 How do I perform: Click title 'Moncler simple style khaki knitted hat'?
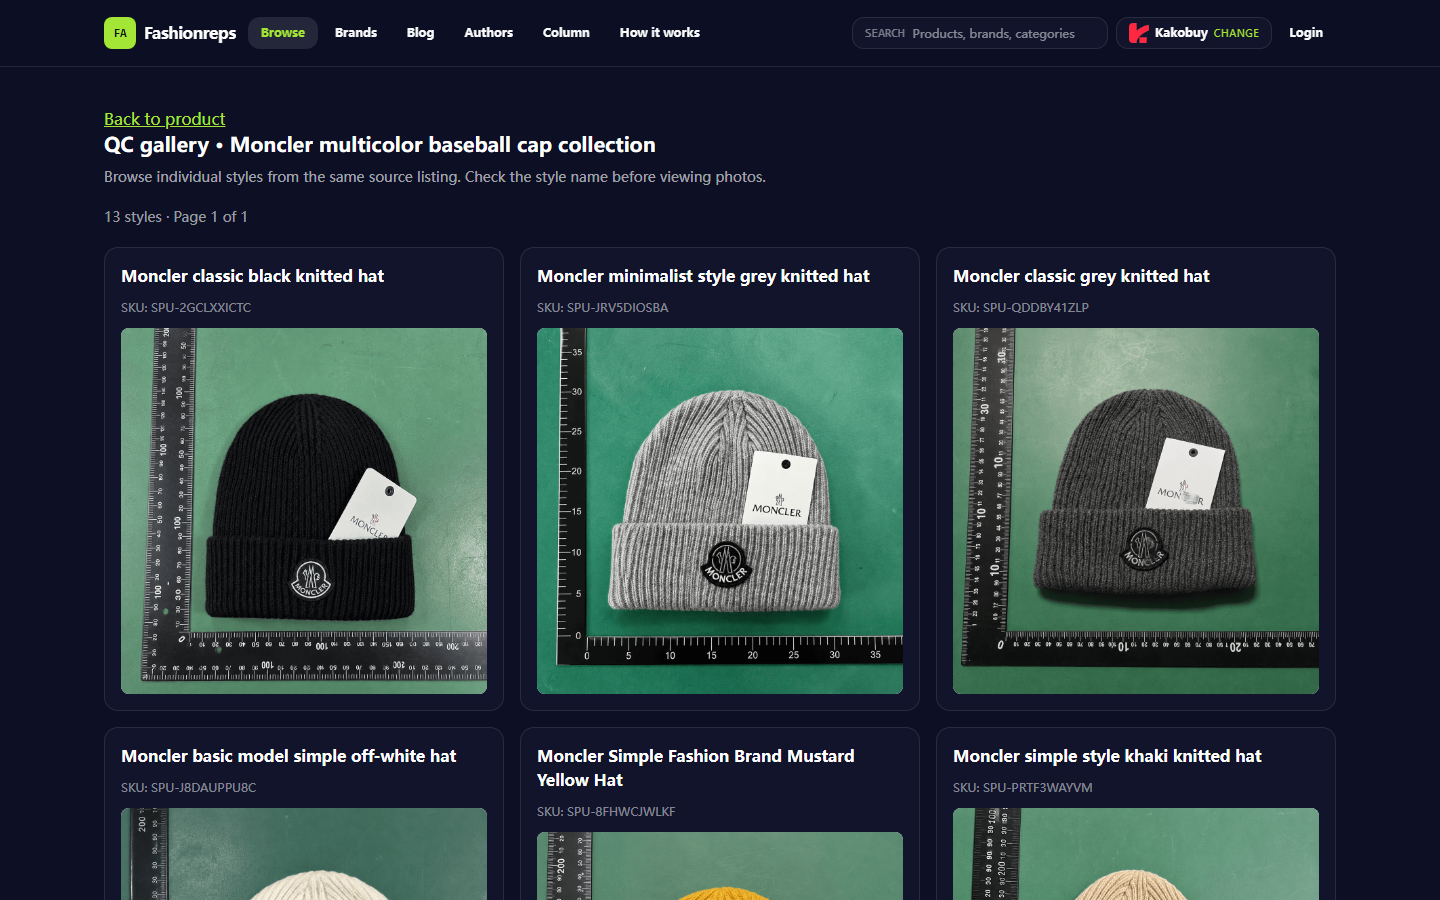tap(1107, 756)
